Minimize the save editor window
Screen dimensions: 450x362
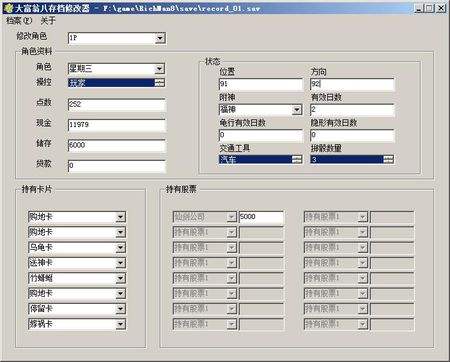[x=419, y=8]
